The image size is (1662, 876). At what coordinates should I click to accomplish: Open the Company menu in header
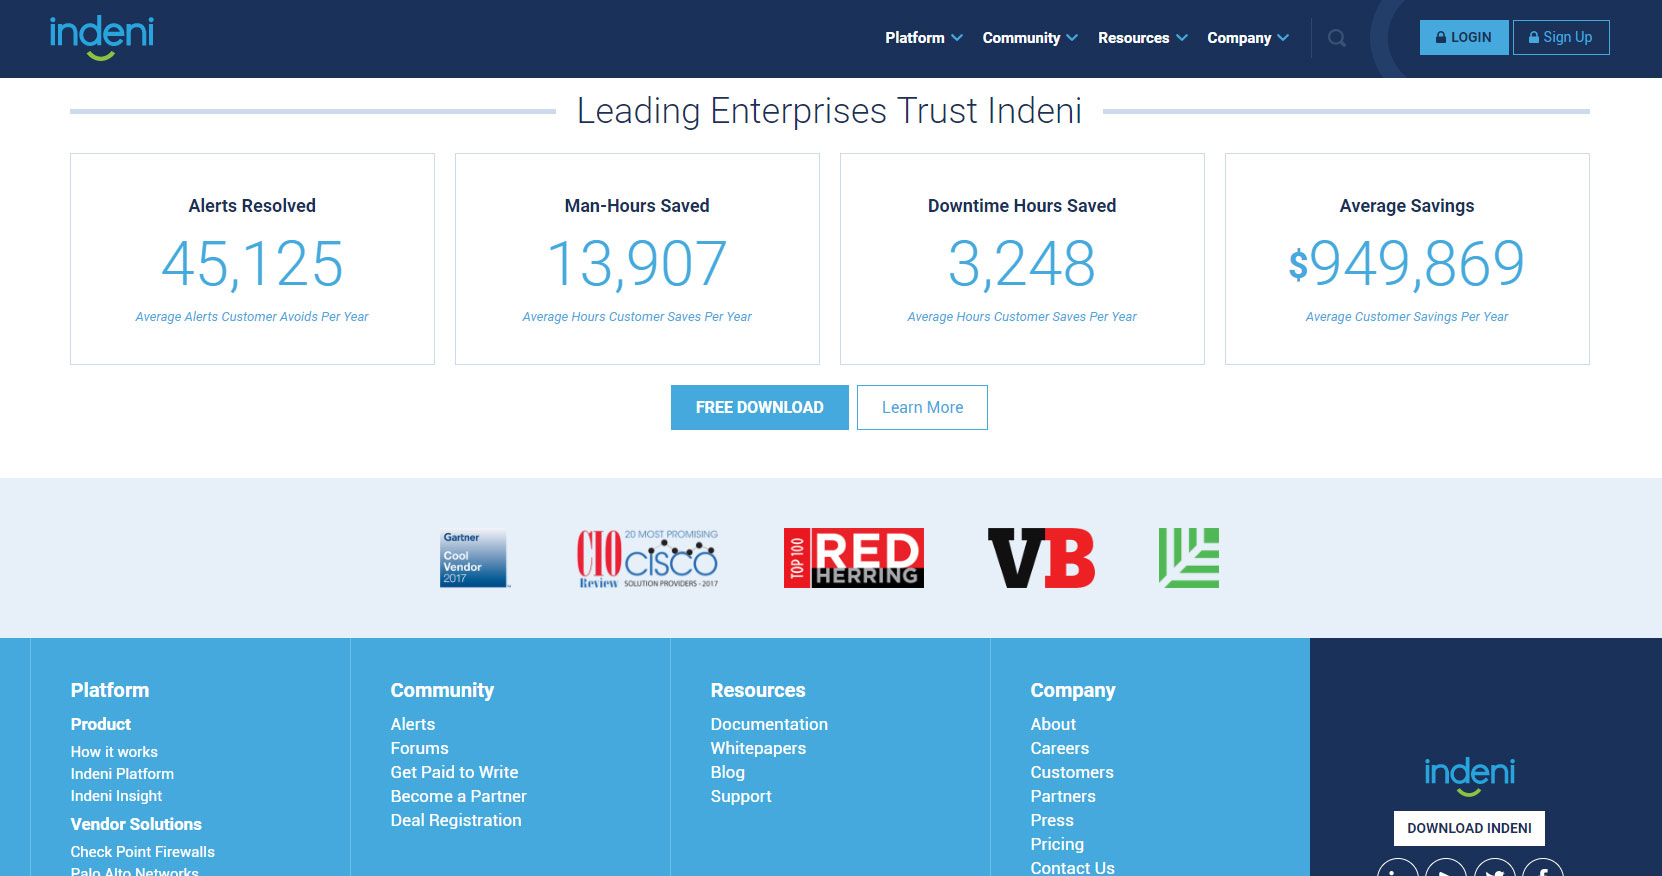click(x=1247, y=38)
